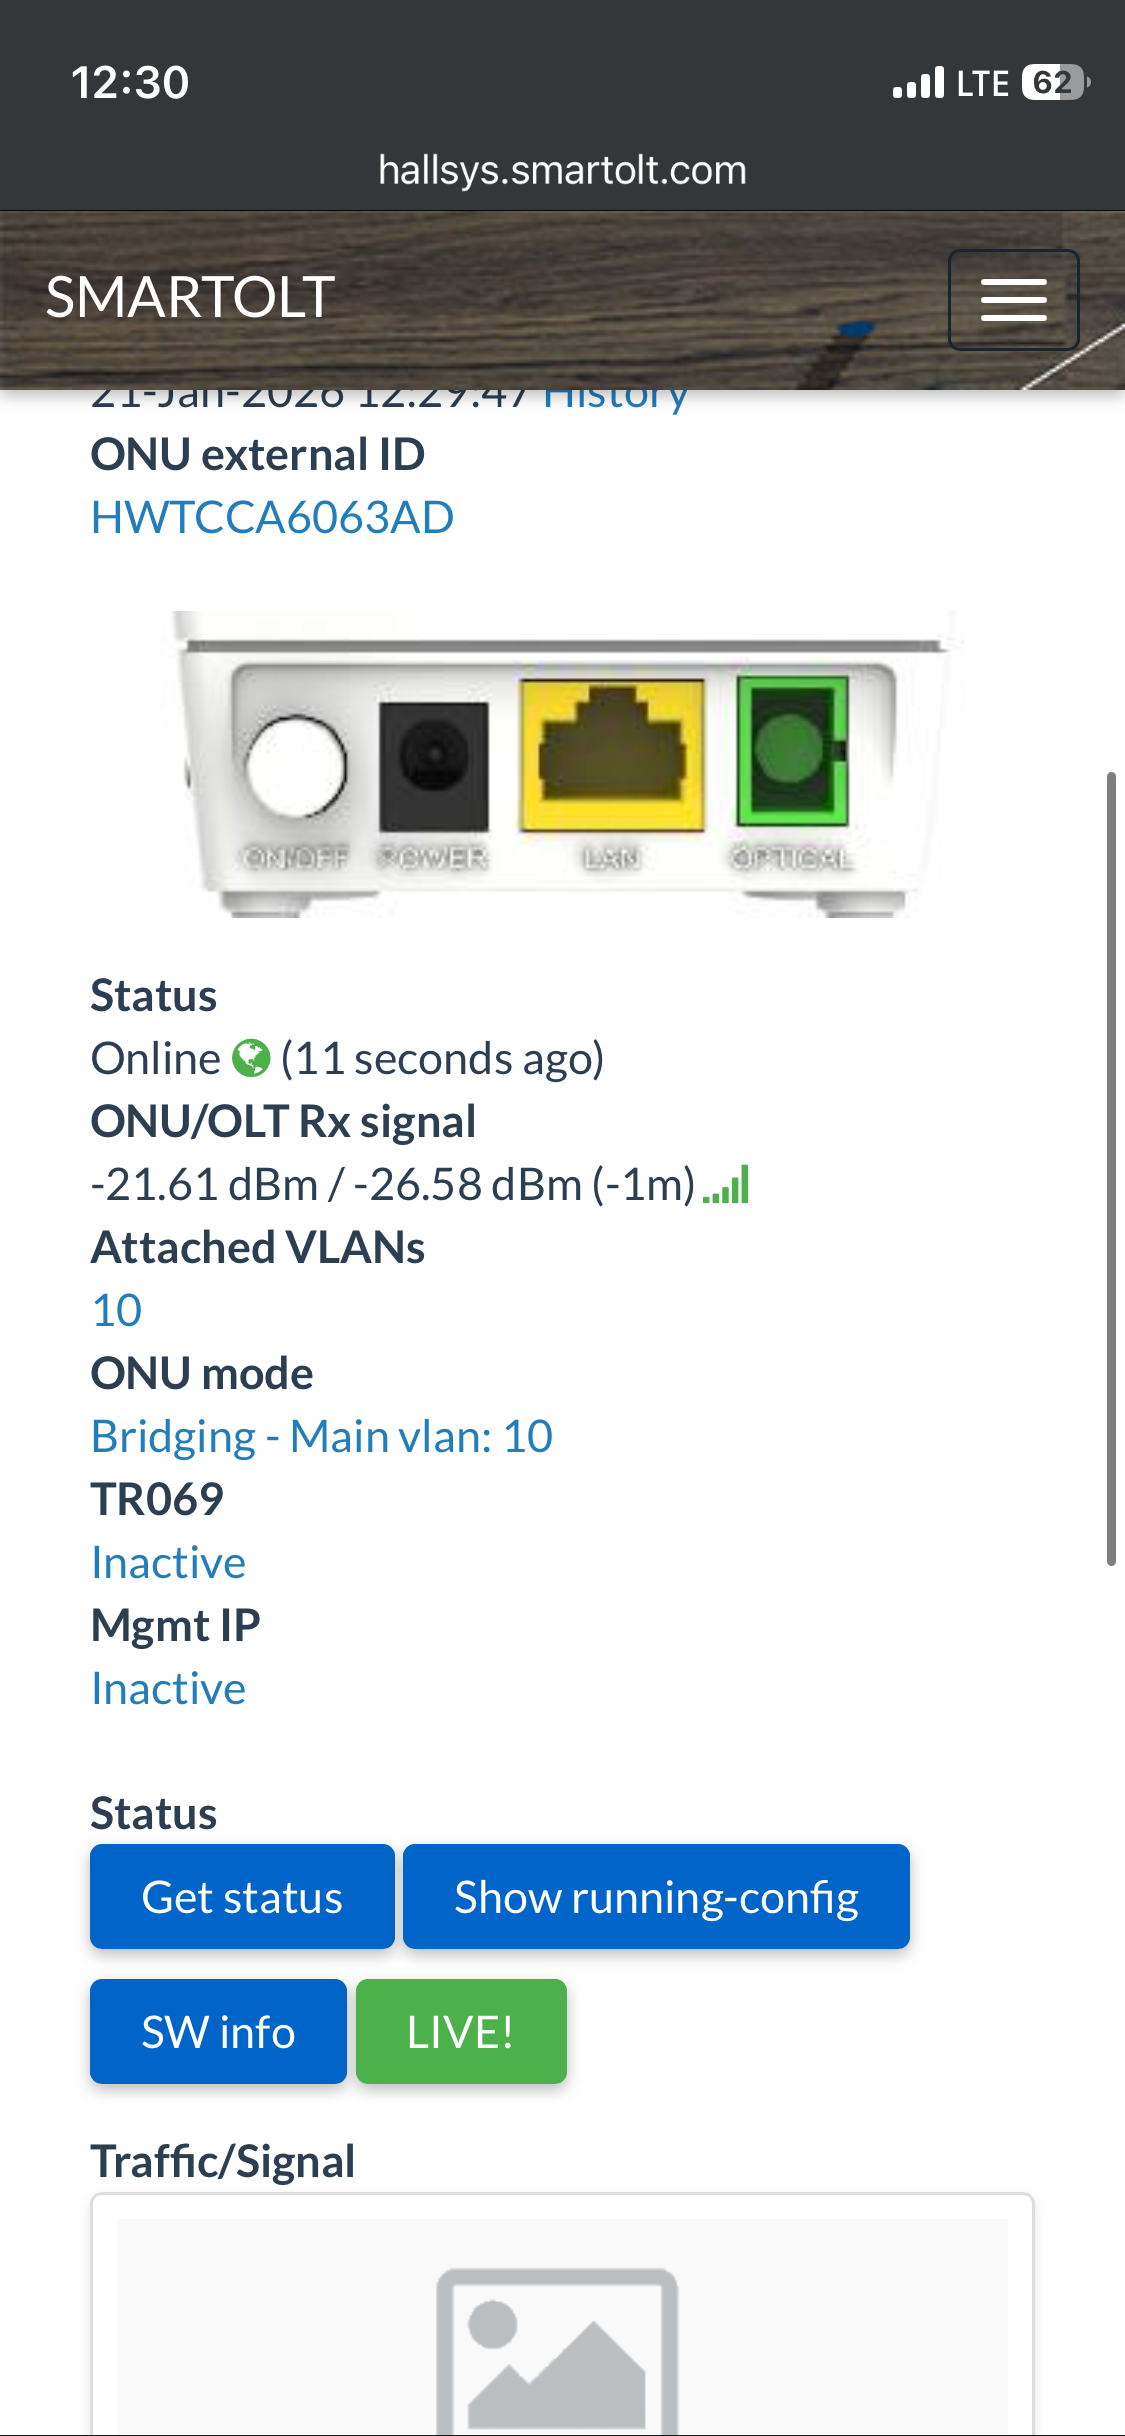1125x2436 pixels.
Task: Click Show running-config button
Action: [656, 1897]
